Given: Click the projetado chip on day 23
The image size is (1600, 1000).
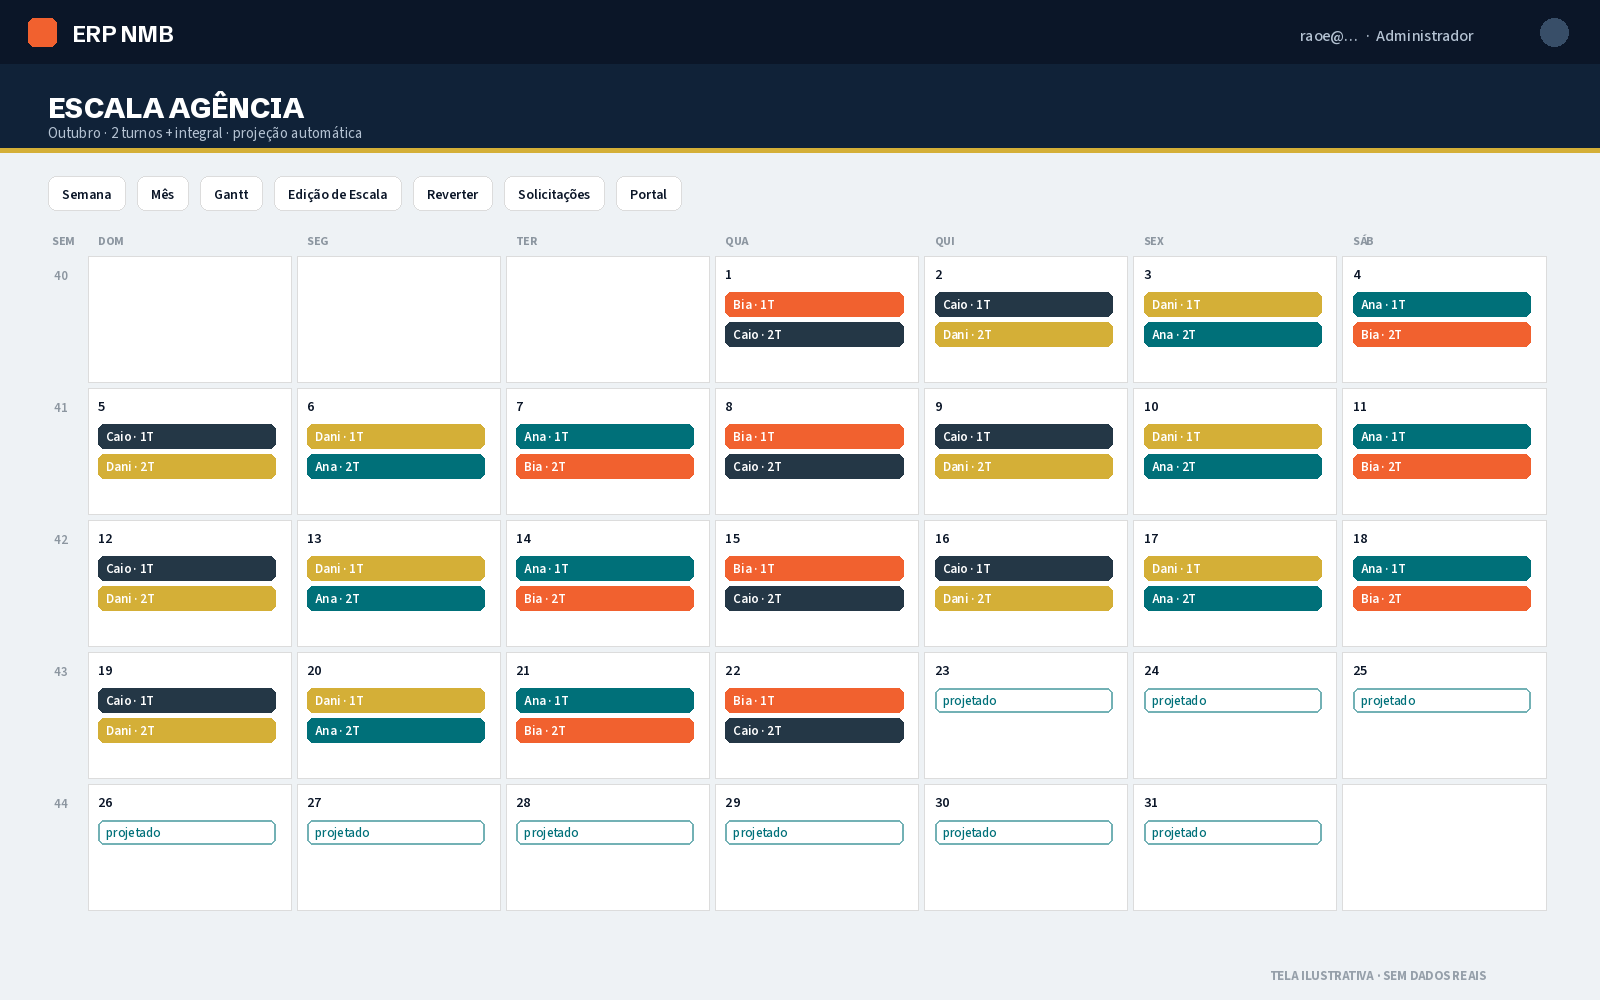Looking at the screenshot, I should pos(1024,701).
